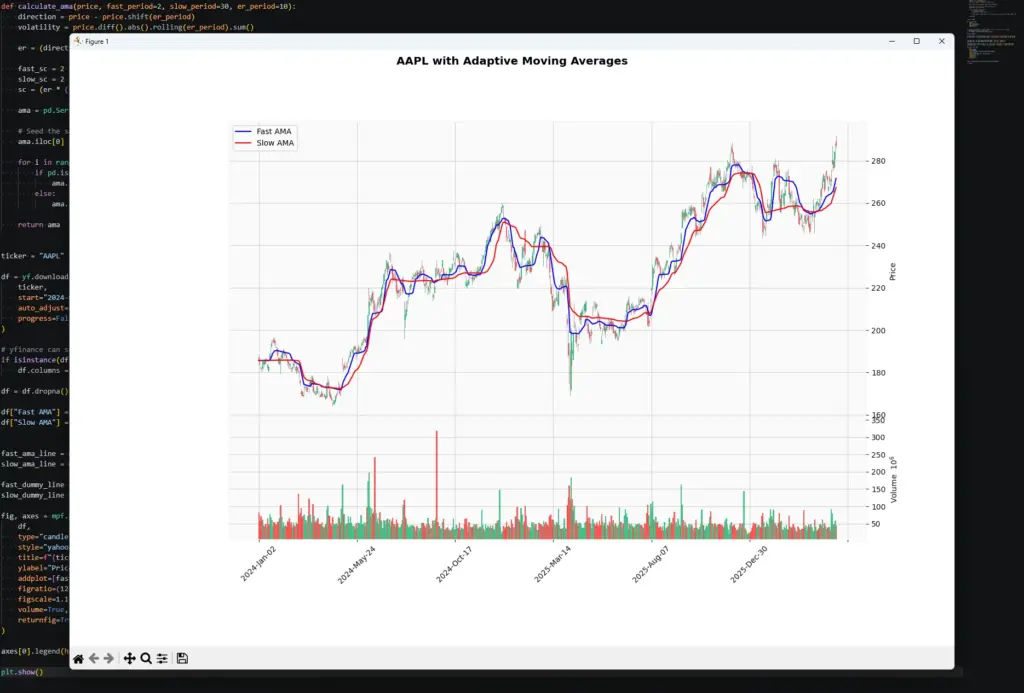
Task: Maximize the Figure 1 window
Action: (x=916, y=41)
